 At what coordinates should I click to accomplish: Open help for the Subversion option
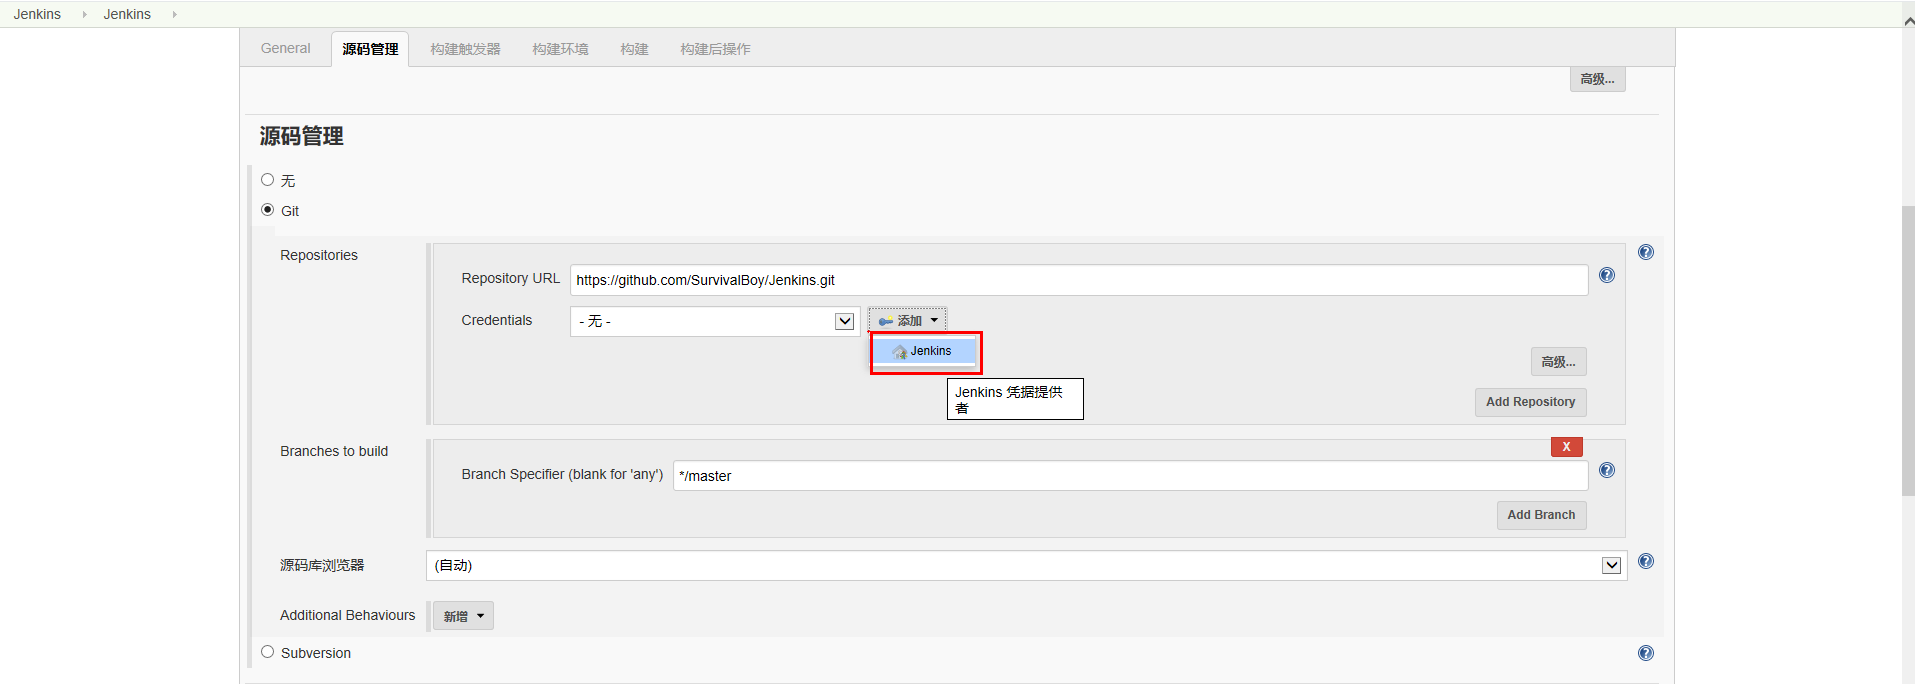pyautogui.click(x=1646, y=653)
